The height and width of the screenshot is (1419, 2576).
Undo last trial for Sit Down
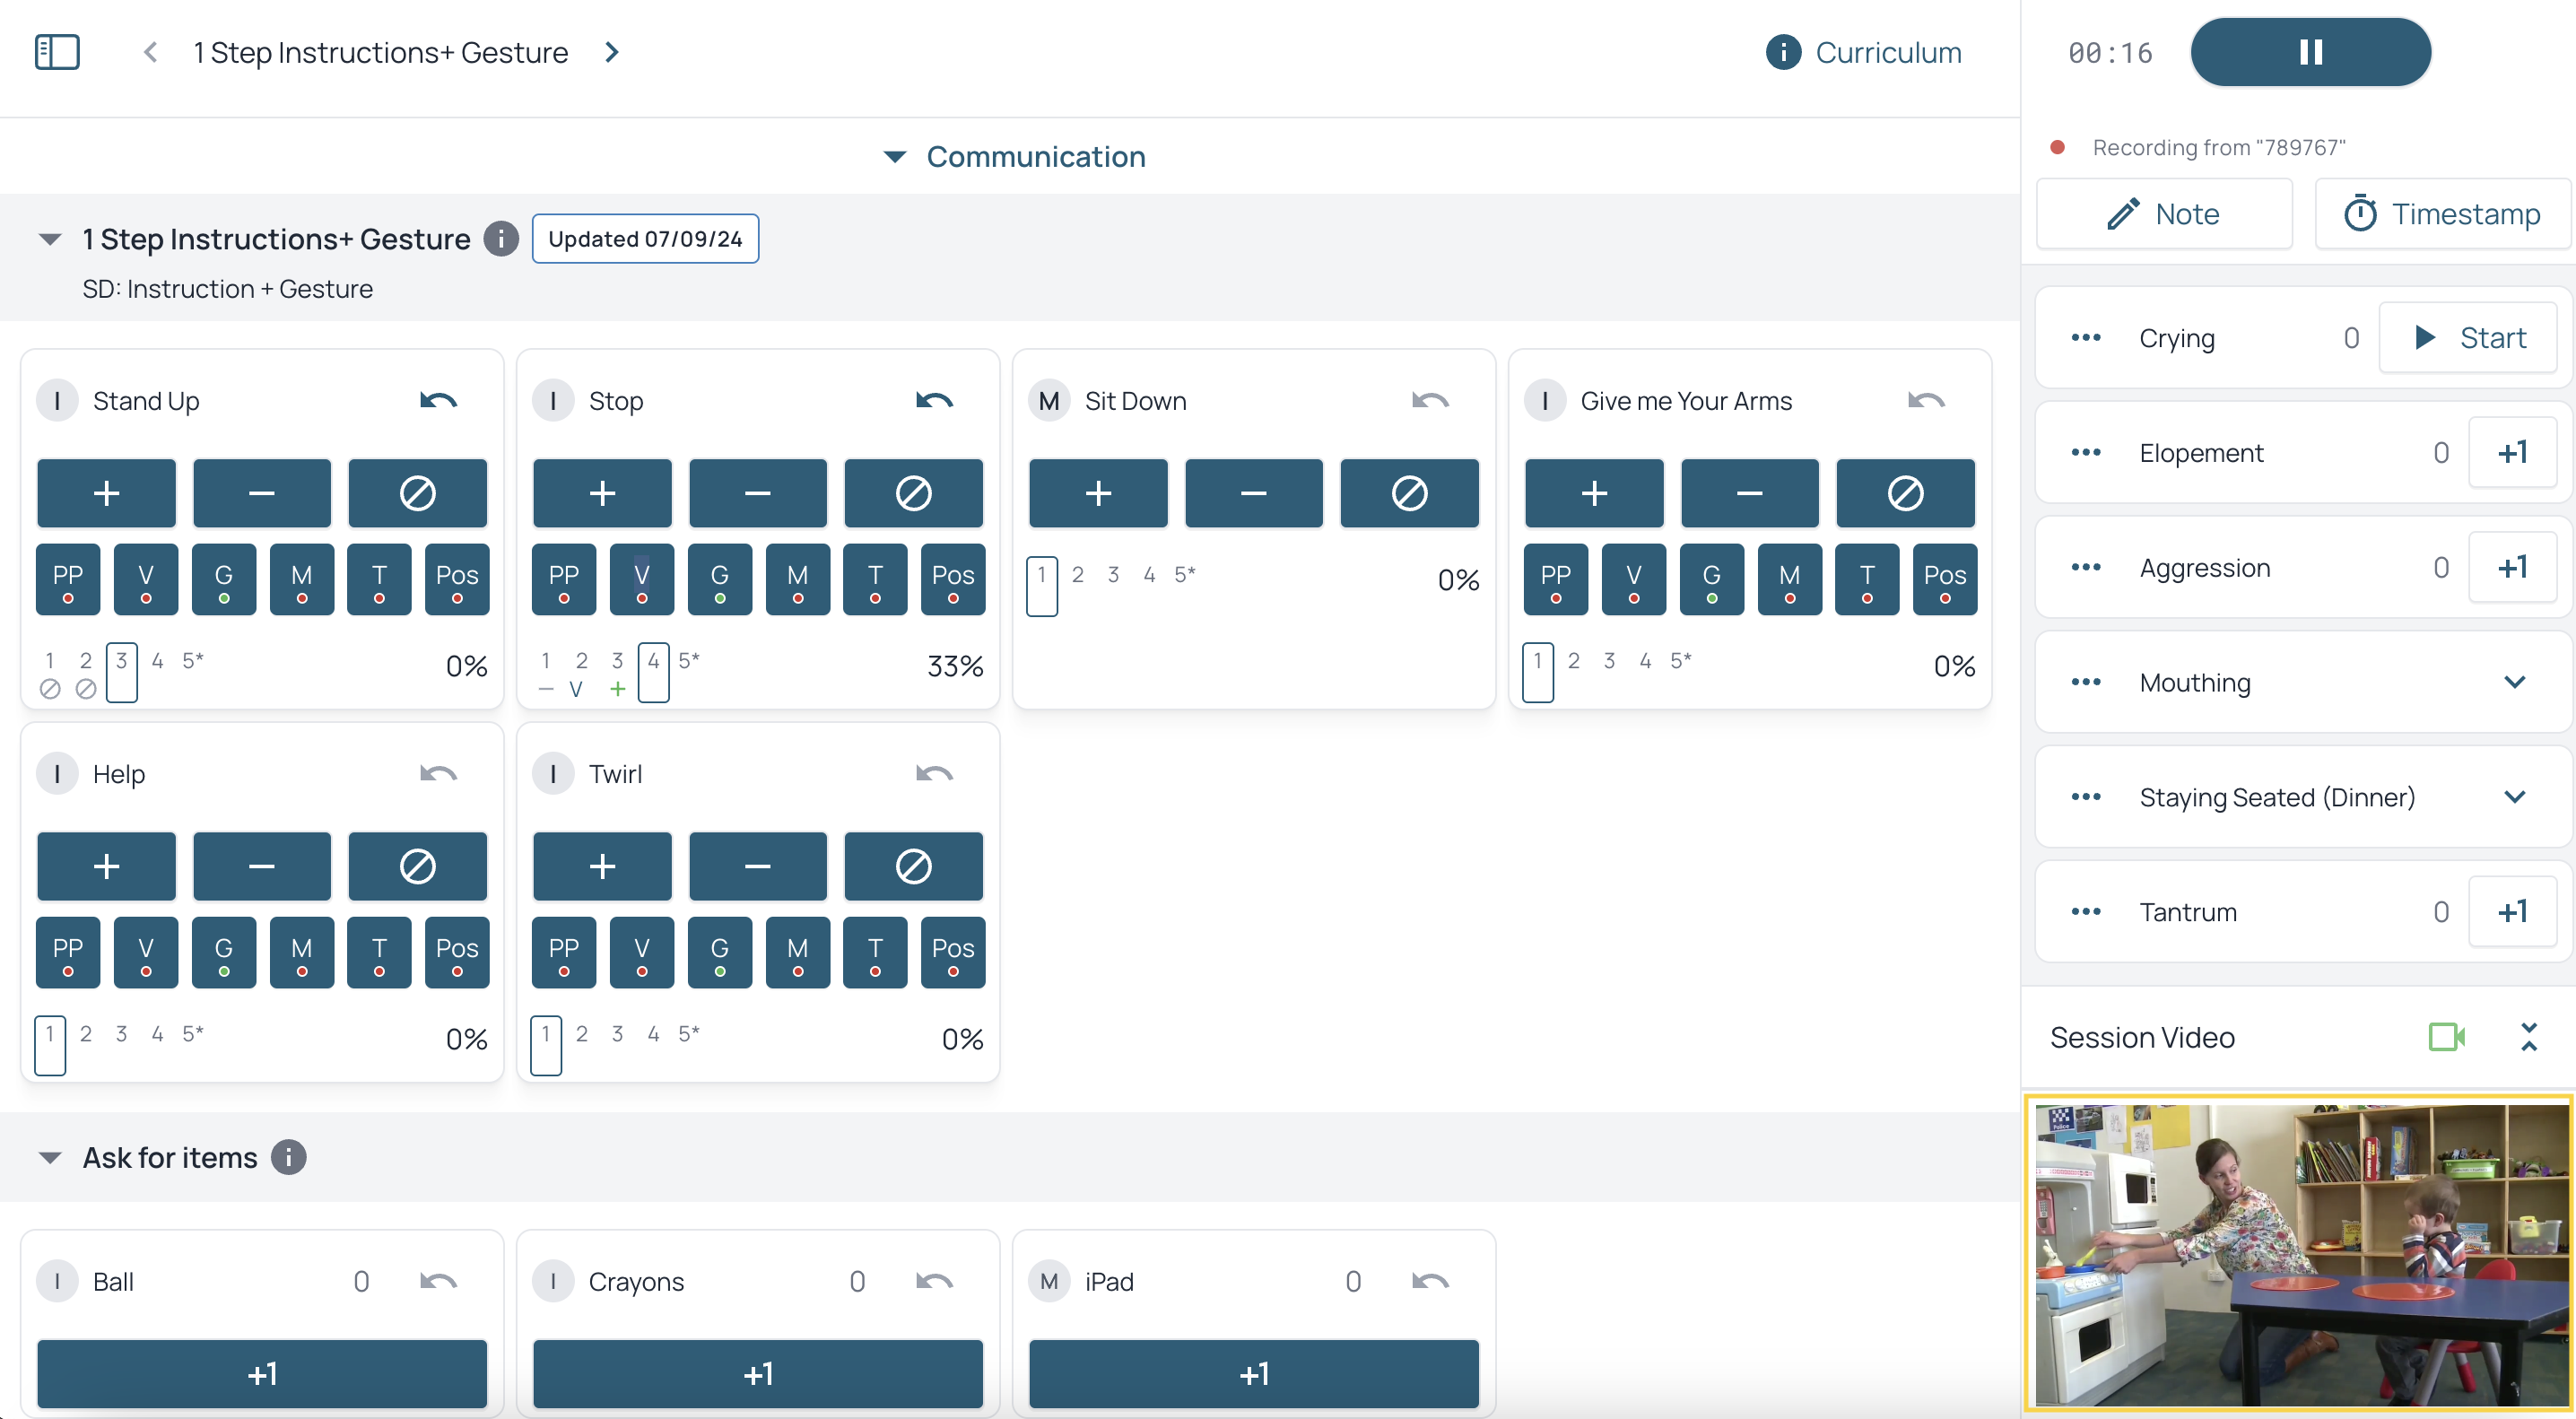click(x=1431, y=401)
